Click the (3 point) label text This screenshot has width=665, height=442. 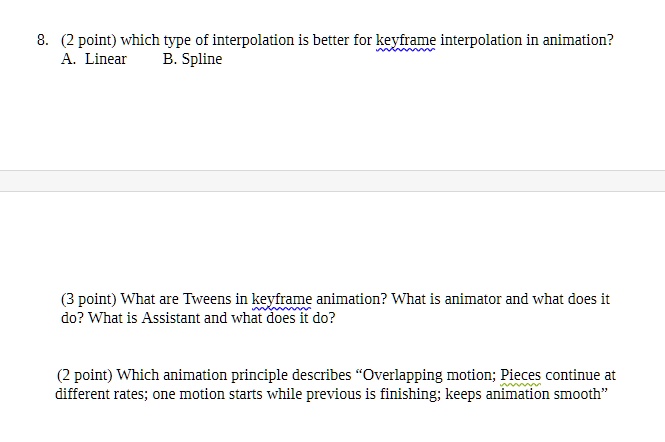(88, 299)
